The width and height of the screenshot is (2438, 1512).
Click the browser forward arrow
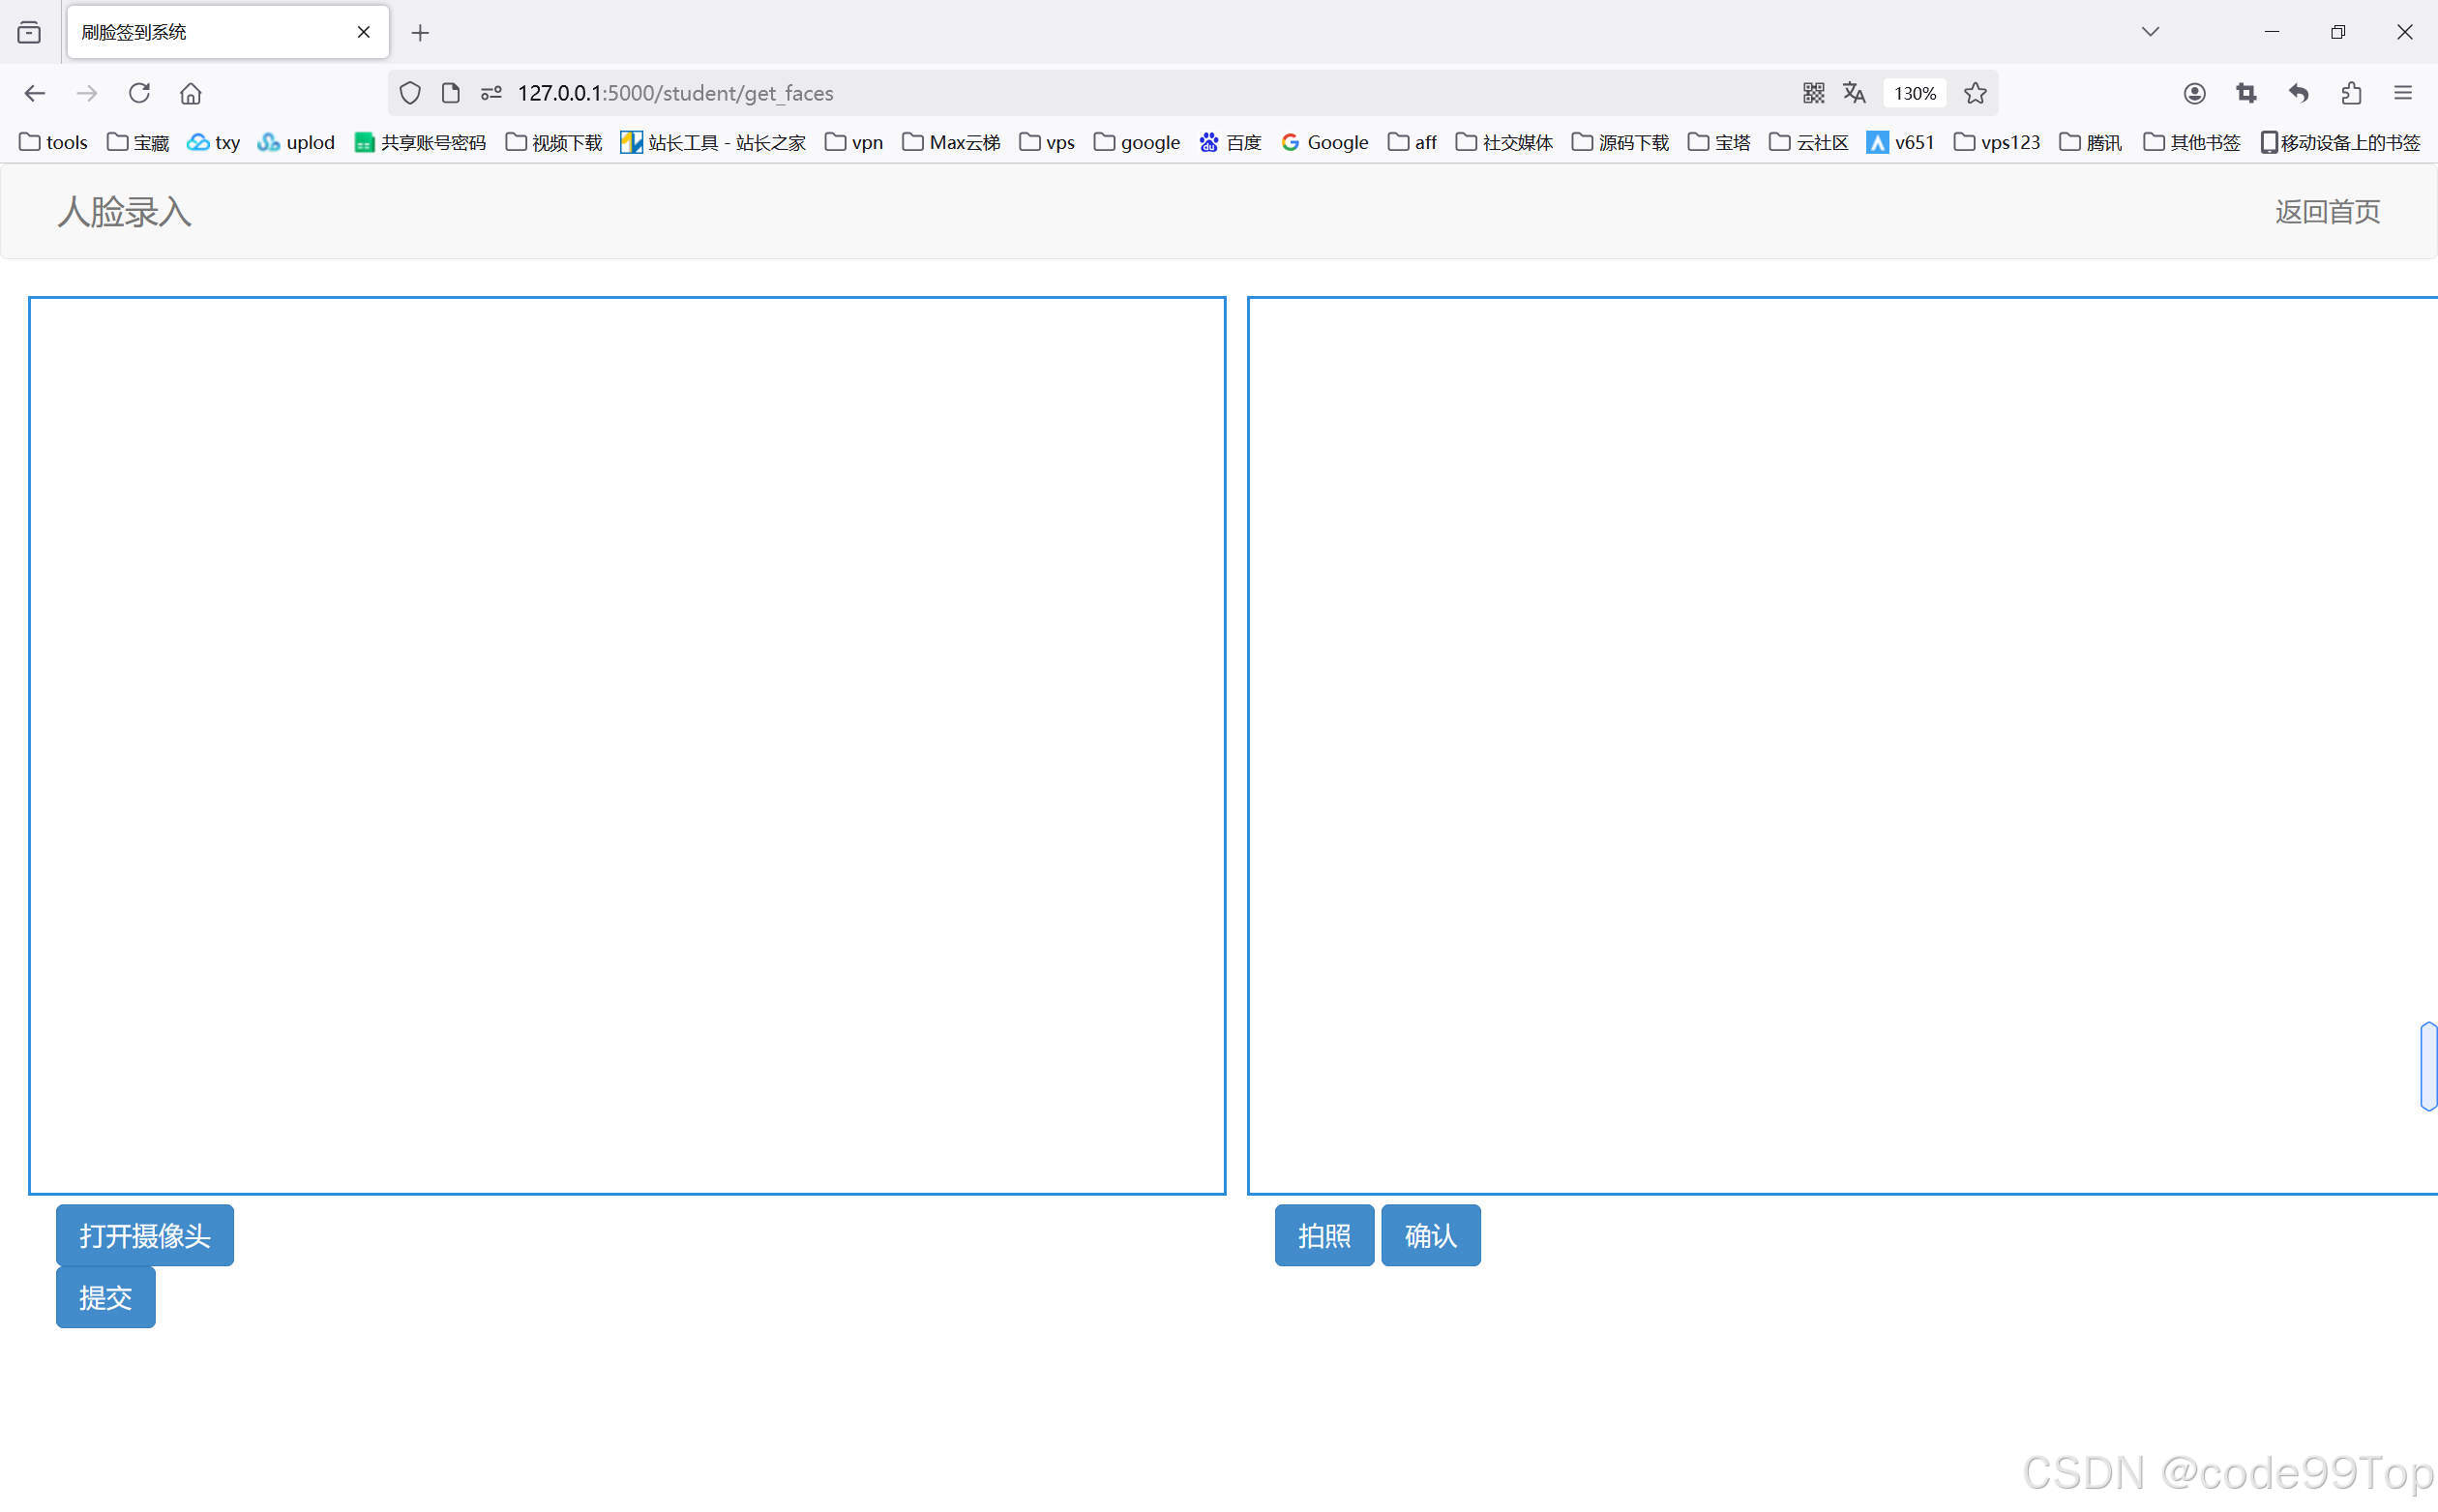point(87,93)
